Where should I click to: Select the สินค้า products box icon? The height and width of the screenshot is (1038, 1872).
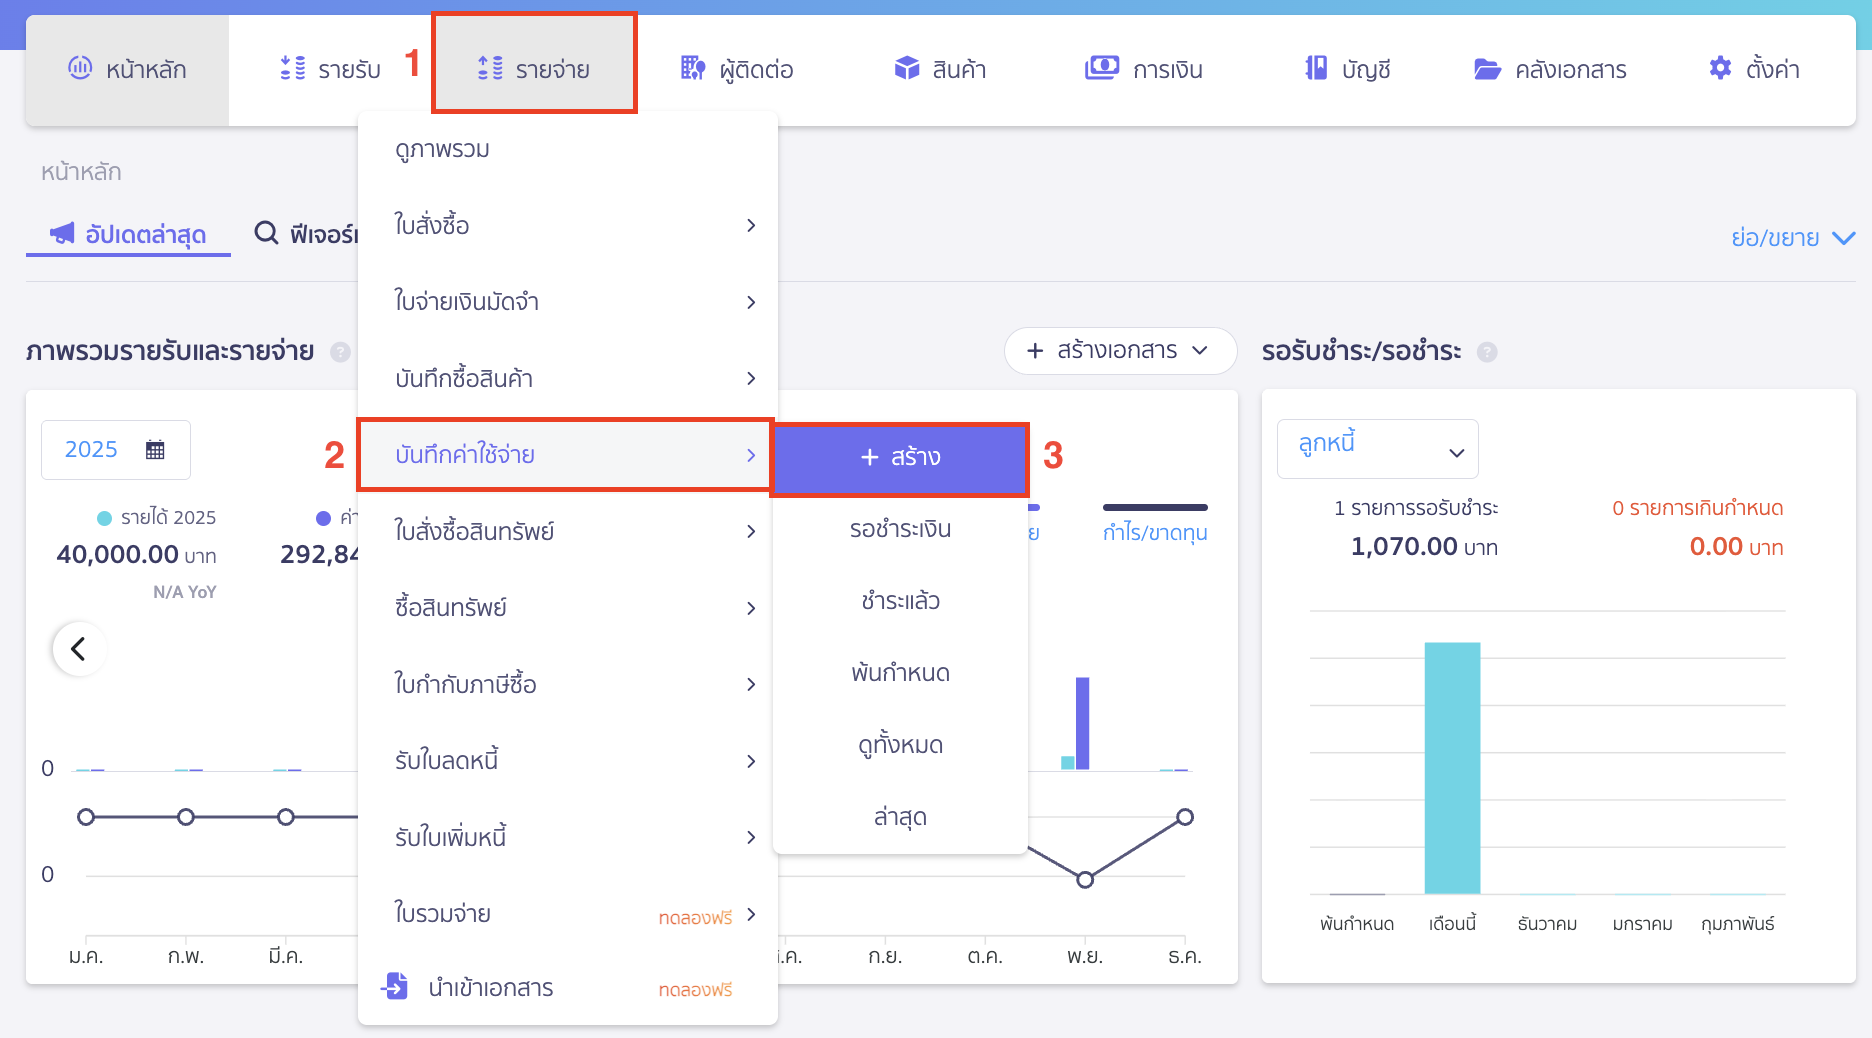pyautogui.click(x=907, y=68)
